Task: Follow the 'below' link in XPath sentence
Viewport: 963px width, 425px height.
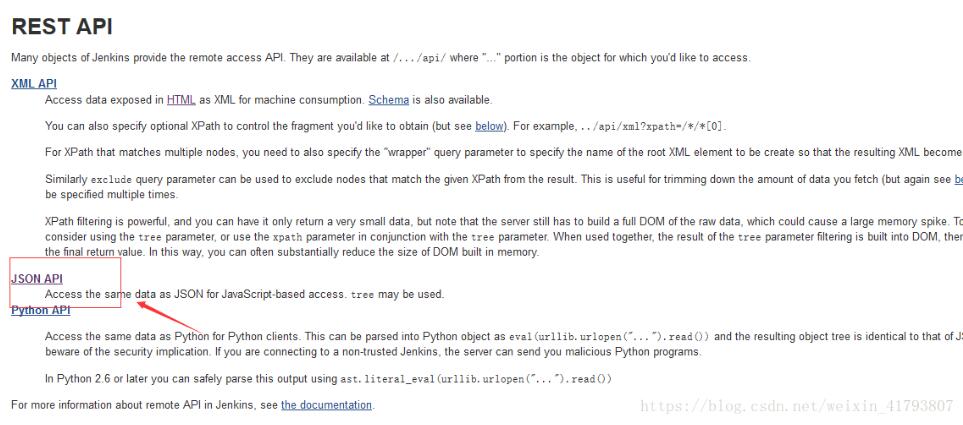Action: tap(489, 126)
